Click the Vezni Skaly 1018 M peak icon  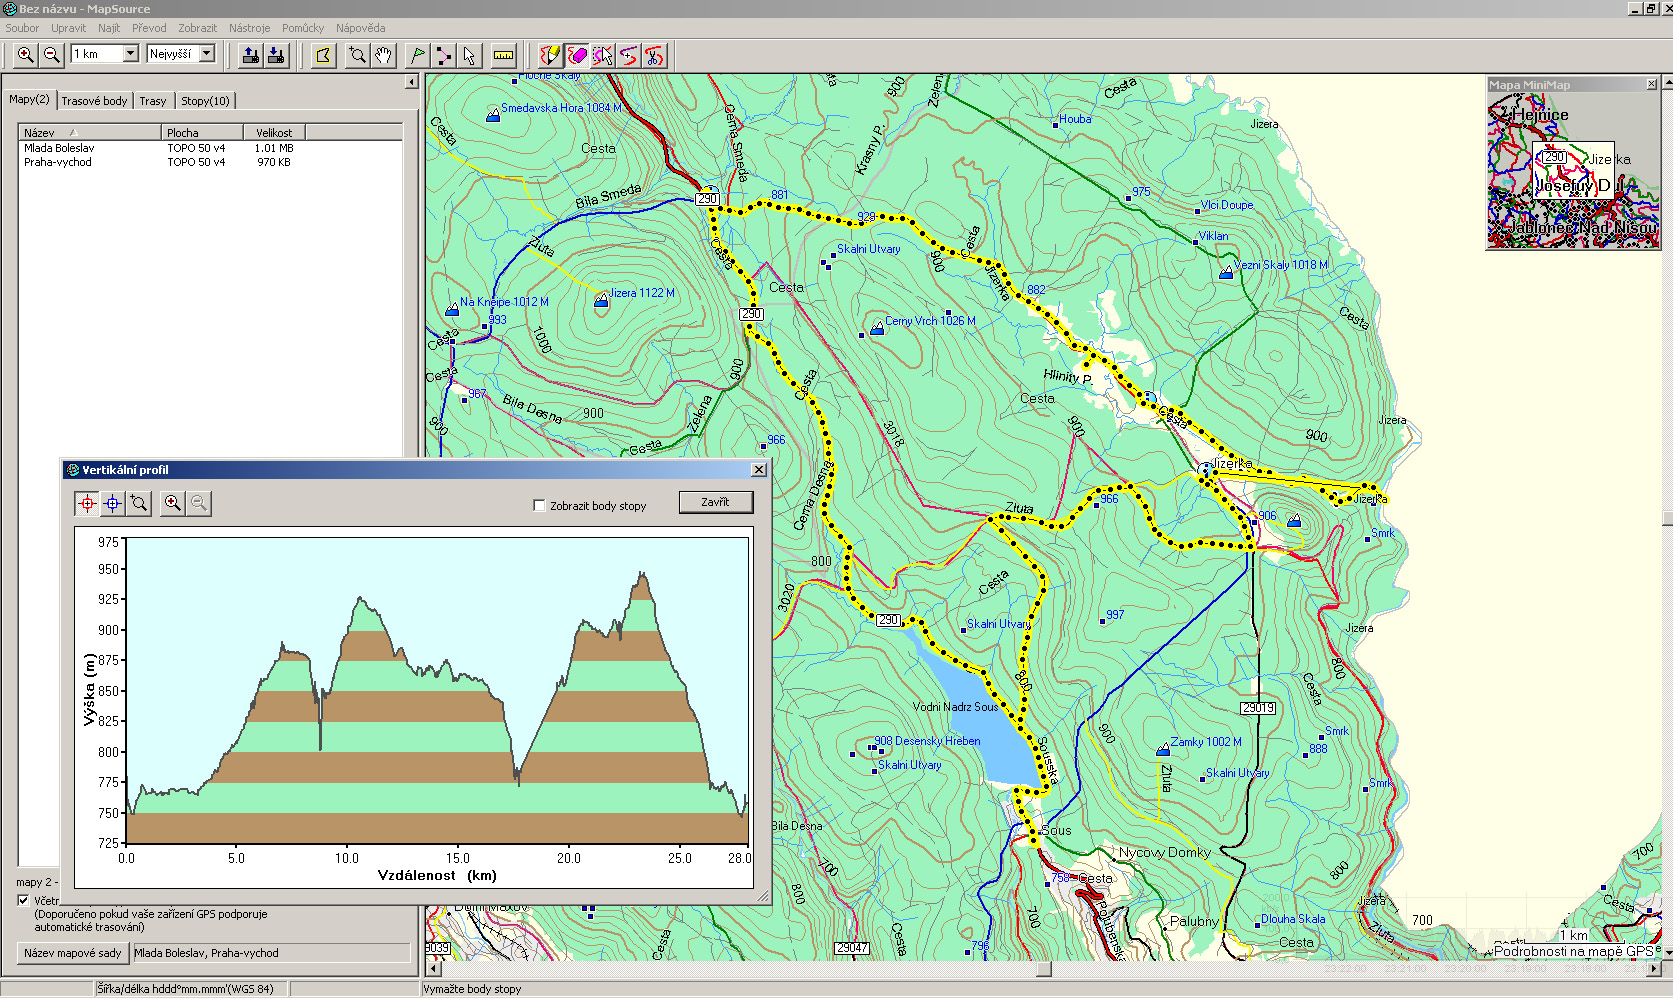click(x=1226, y=272)
